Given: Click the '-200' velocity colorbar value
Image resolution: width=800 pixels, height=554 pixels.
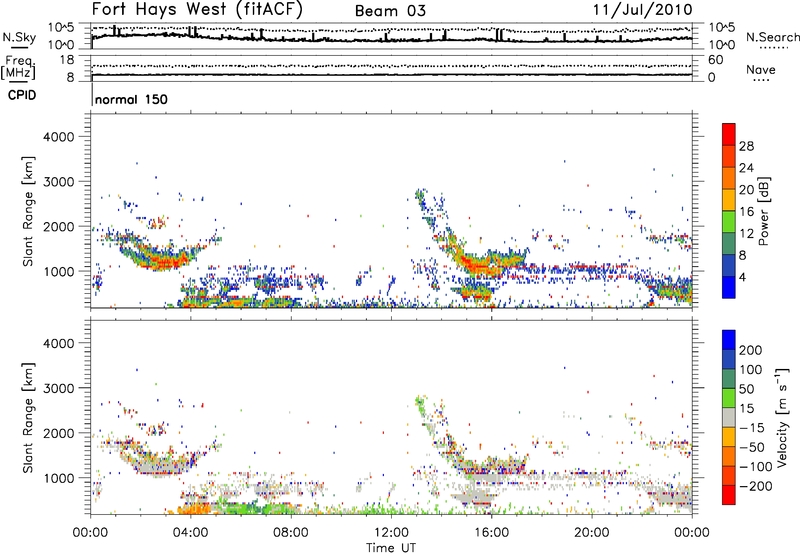Looking at the screenshot, I should click(756, 486).
